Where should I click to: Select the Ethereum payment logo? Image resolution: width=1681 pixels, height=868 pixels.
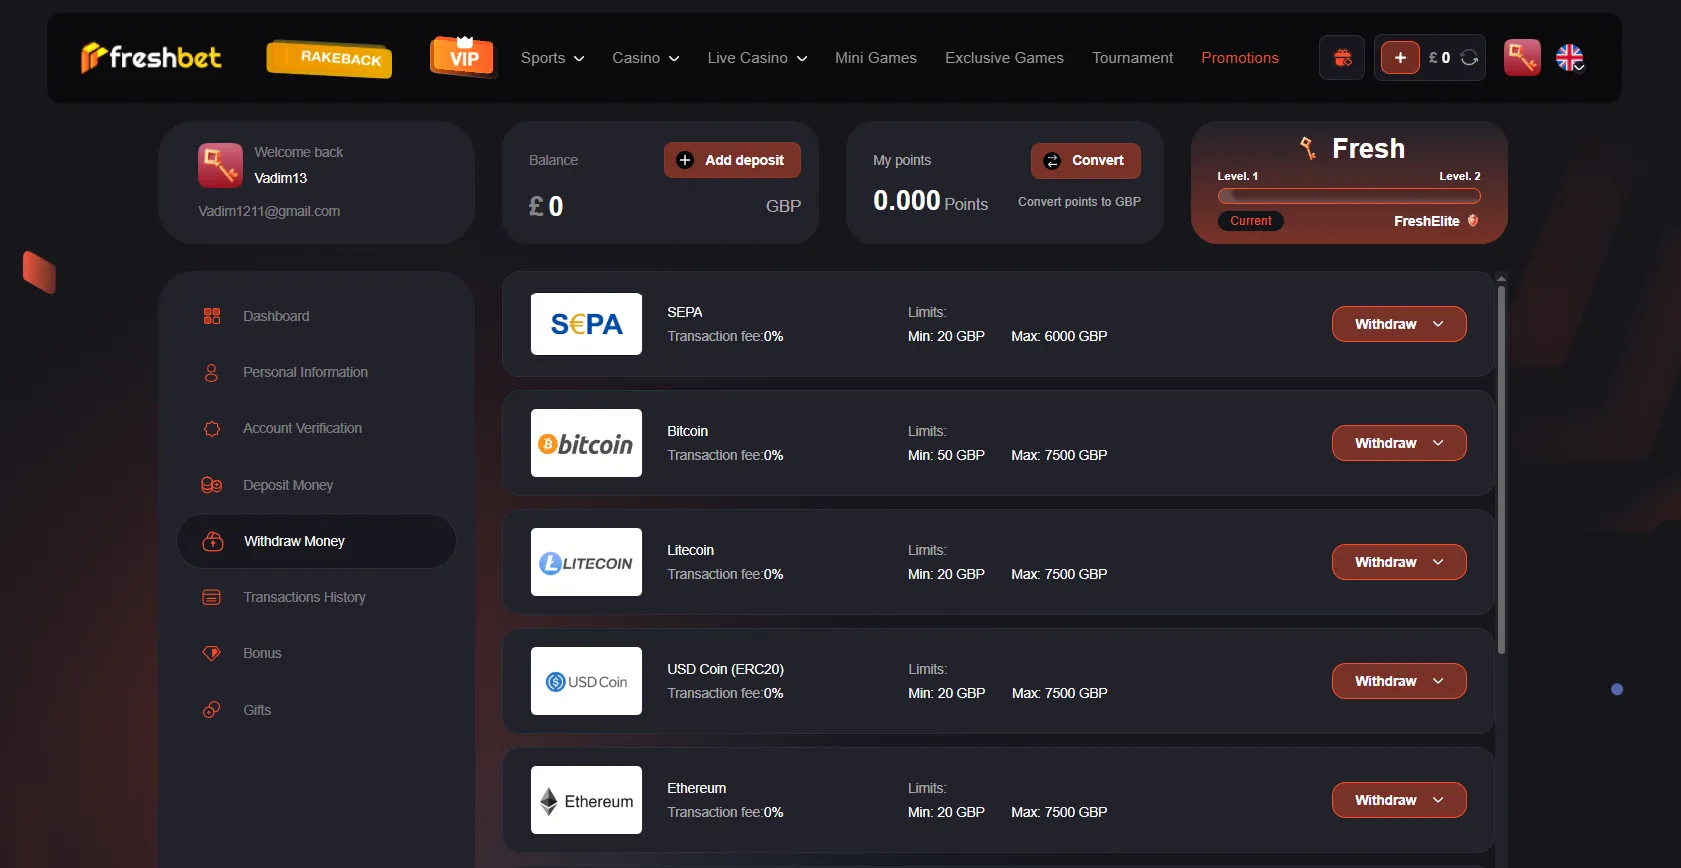pyautogui.click(x=586, y=800)
